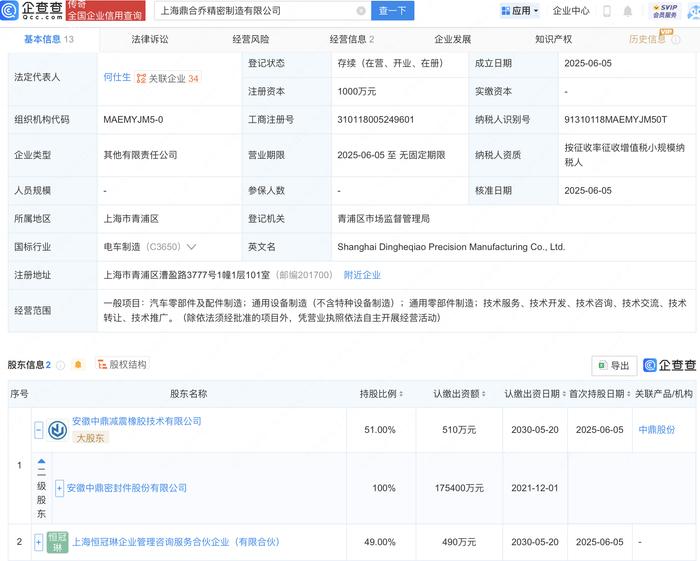The width and height of the screenshot is (700, 561).
Task: Click the orange bell icon beside 股东信息
Action: [78, 365]
